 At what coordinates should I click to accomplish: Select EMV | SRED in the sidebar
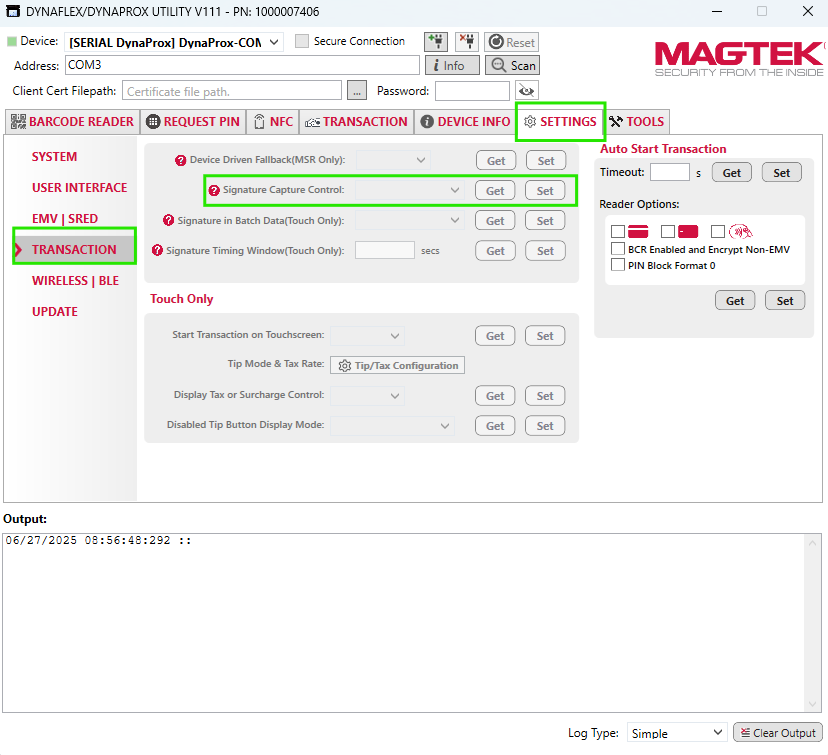(x=64, y=219)
